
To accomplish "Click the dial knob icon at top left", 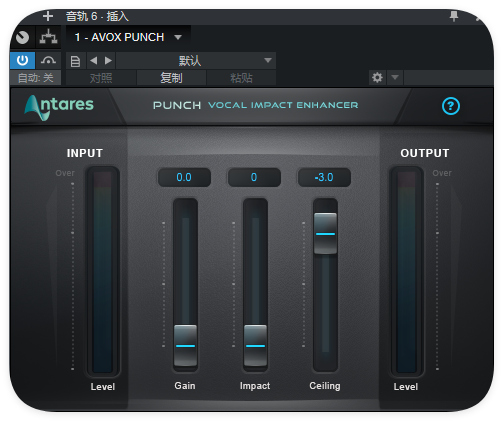I will (23, 37).
